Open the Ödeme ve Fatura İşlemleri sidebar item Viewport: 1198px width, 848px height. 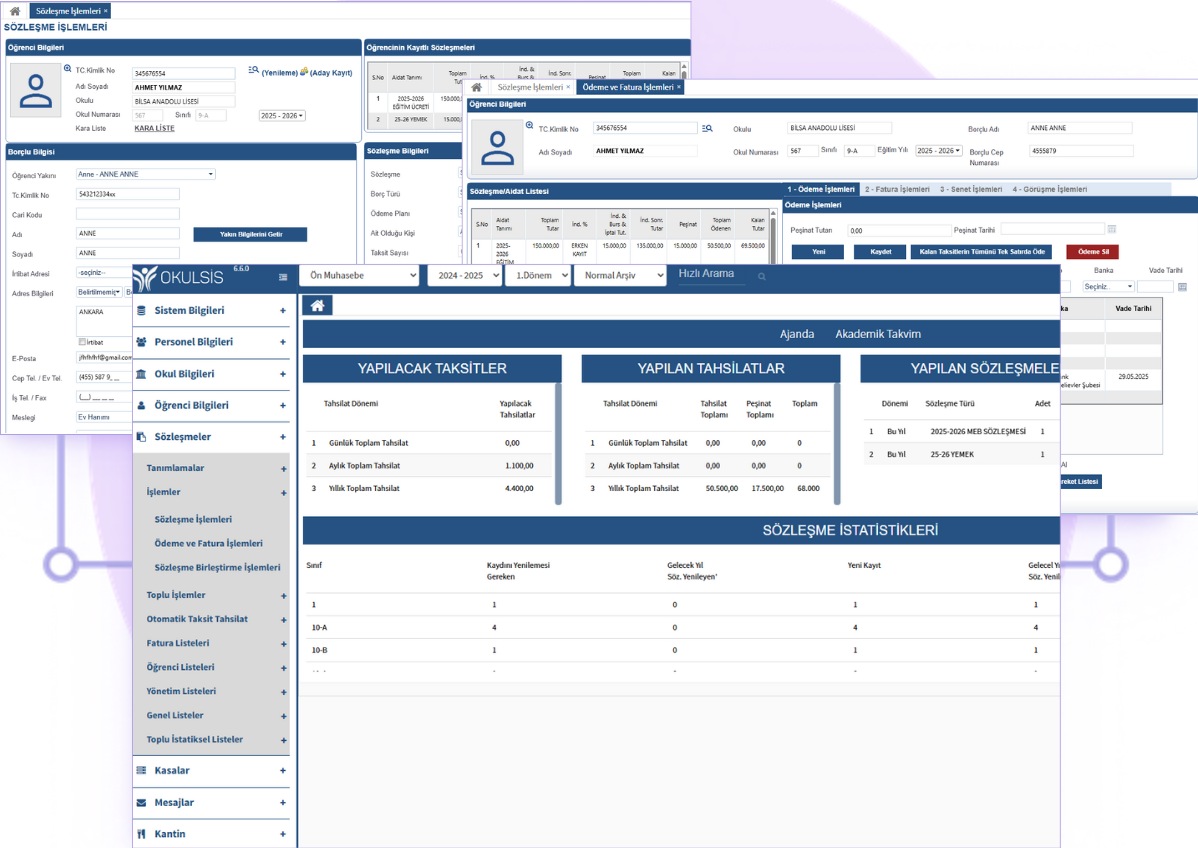click(x=208, y=543)
